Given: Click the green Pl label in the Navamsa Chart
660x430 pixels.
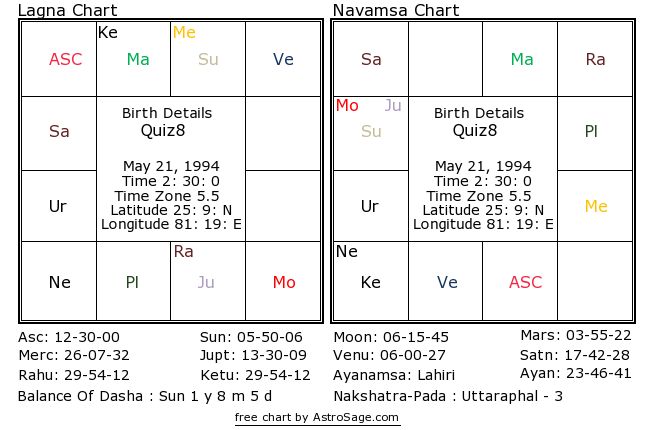Looking at the screenshot, I should coord(591,132).
